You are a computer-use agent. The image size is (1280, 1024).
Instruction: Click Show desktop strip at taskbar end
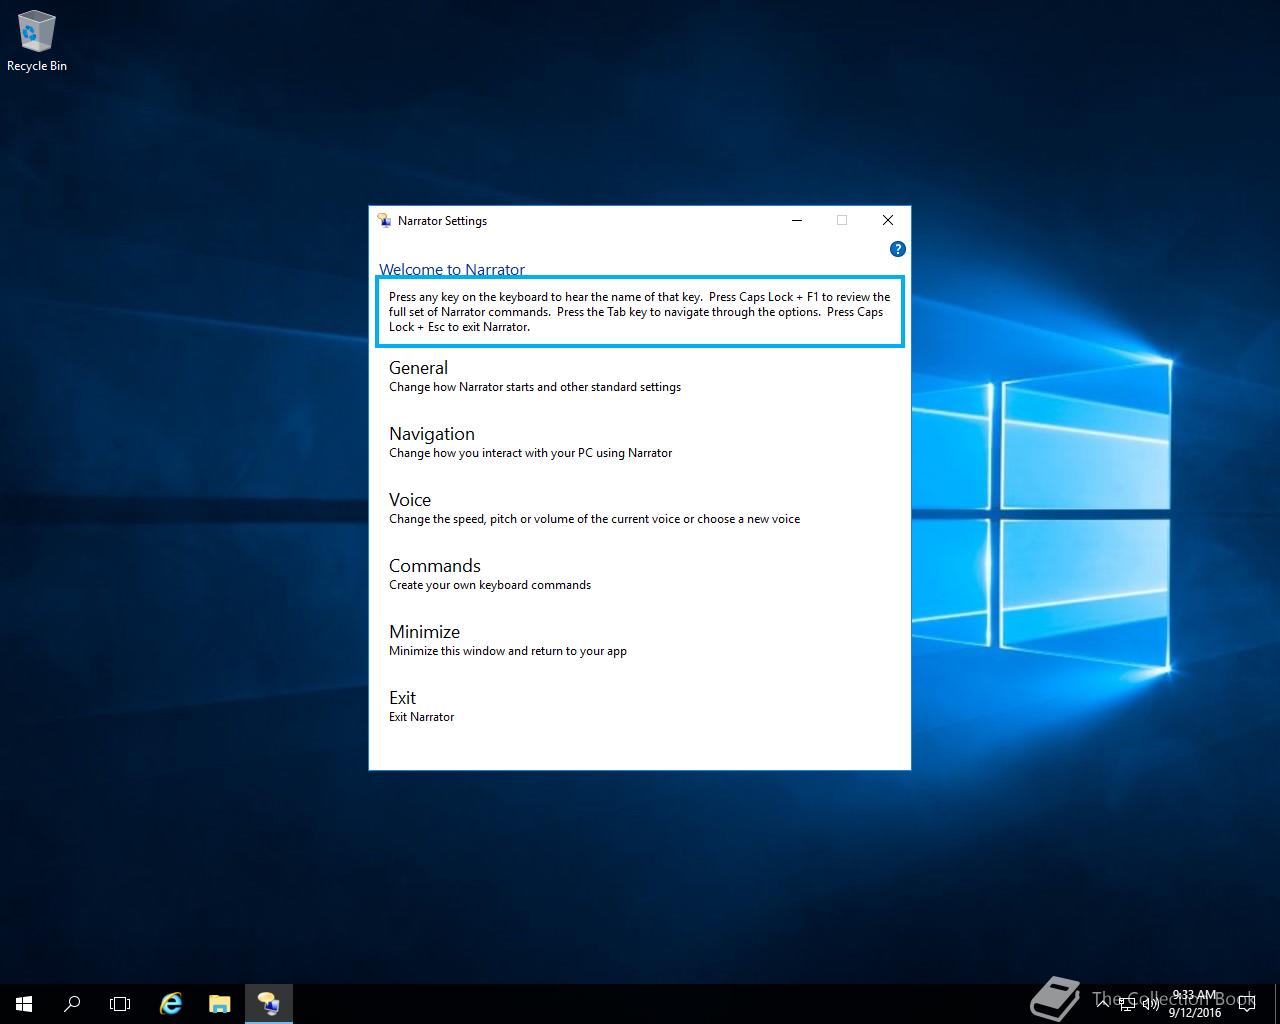tap(1276, 1004)
